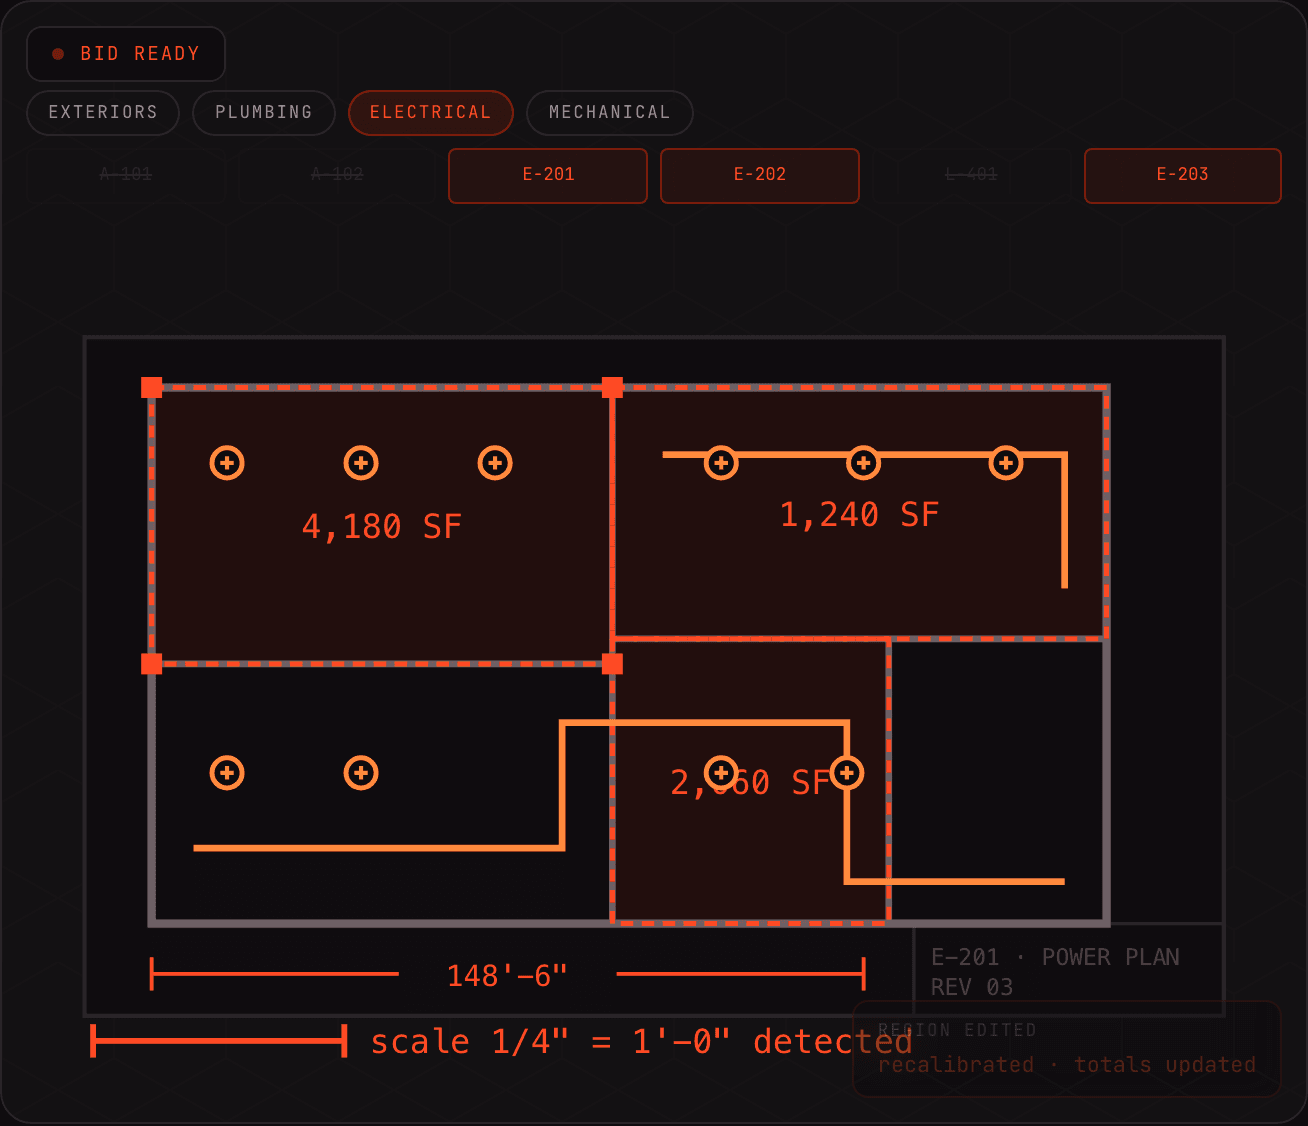Select the MECHANICAL discipline filter

click(610, 112)
